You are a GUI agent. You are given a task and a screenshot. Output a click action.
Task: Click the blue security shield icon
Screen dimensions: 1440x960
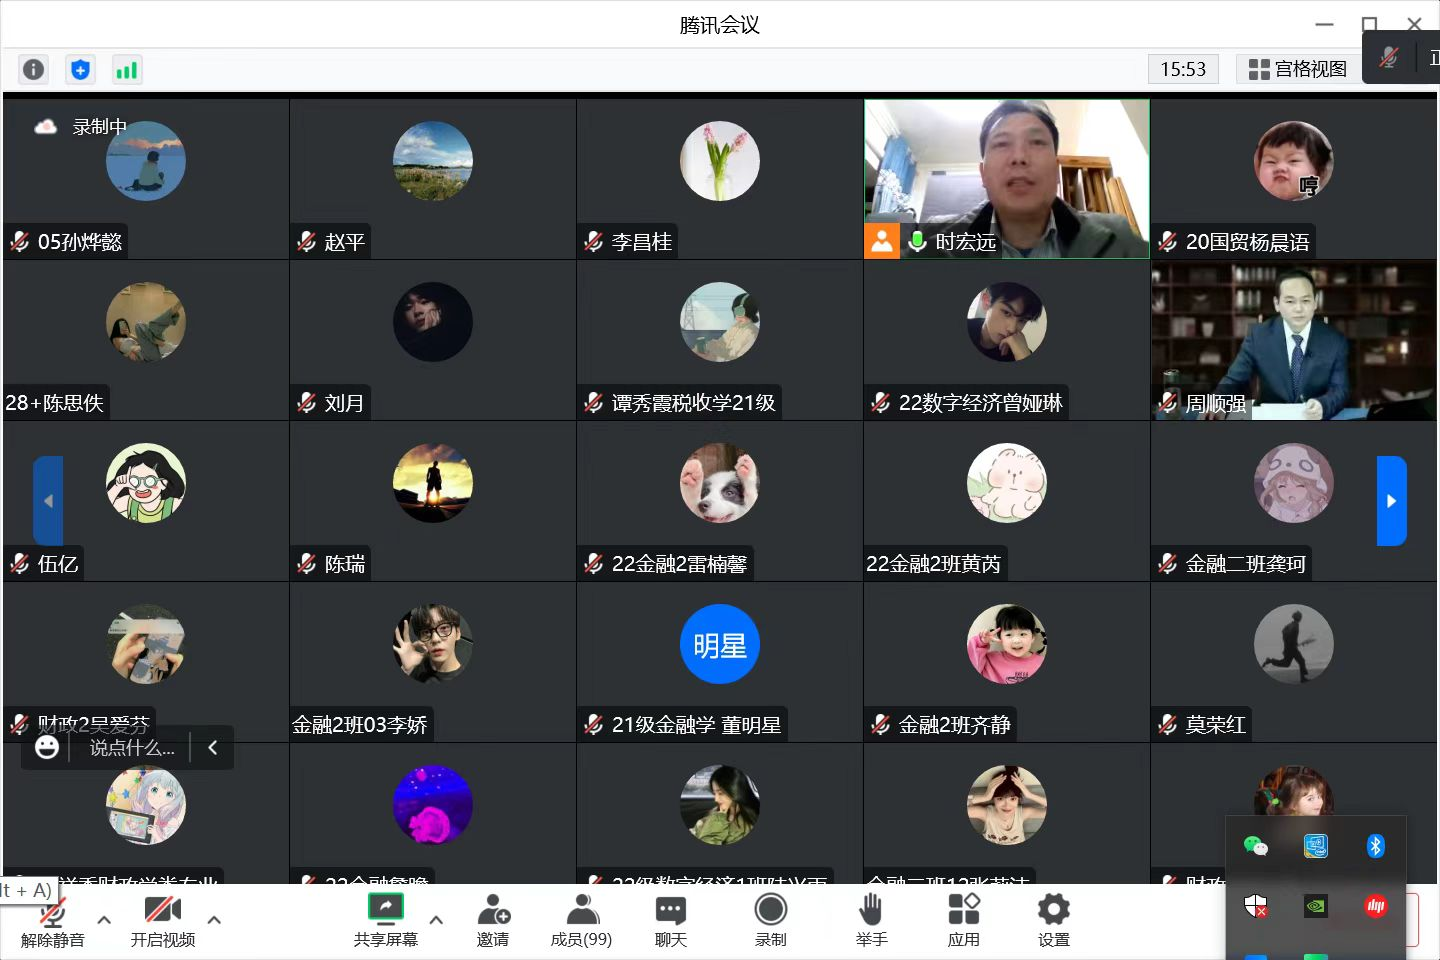pos(80,69)
